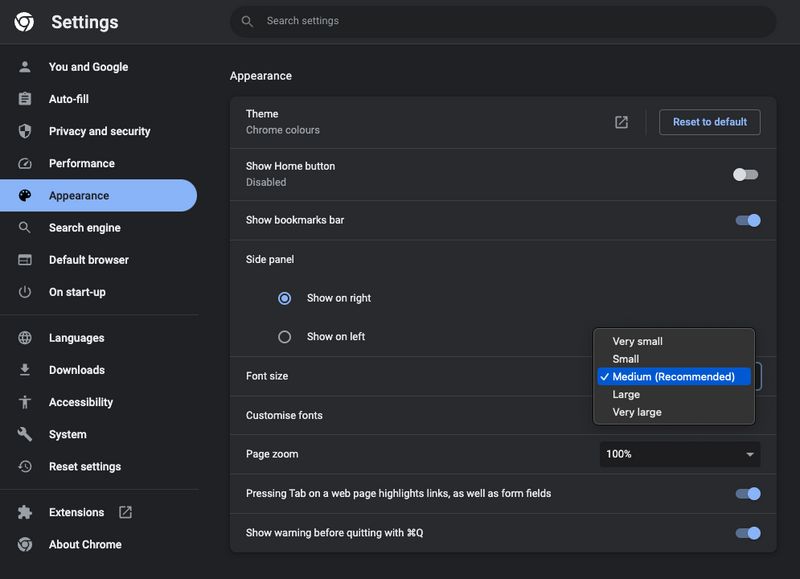Open Customise fonts settings row
The width and height of the screenshot is (800, 579).
point(503,415)
